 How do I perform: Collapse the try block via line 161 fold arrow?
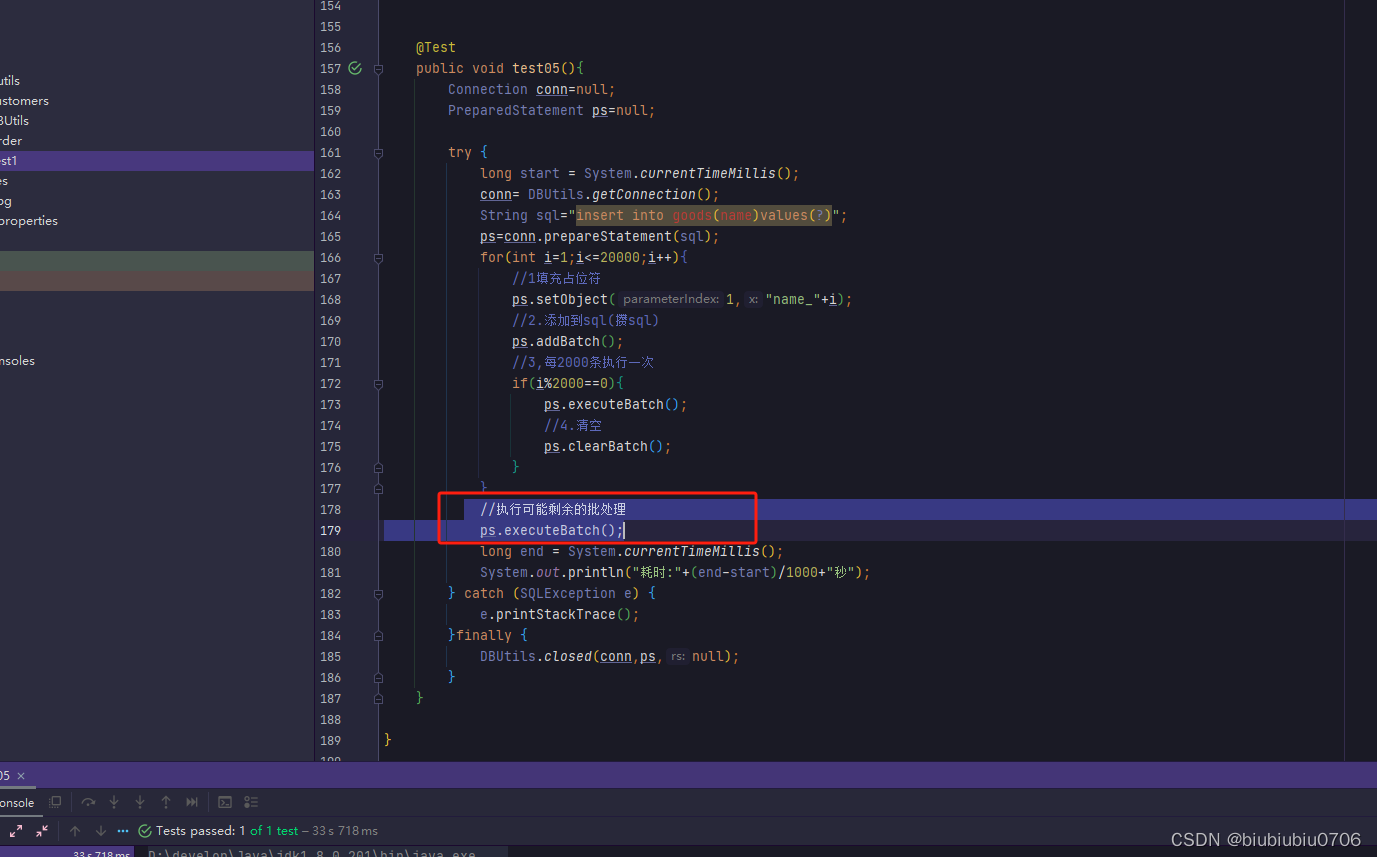coord(378,152)
